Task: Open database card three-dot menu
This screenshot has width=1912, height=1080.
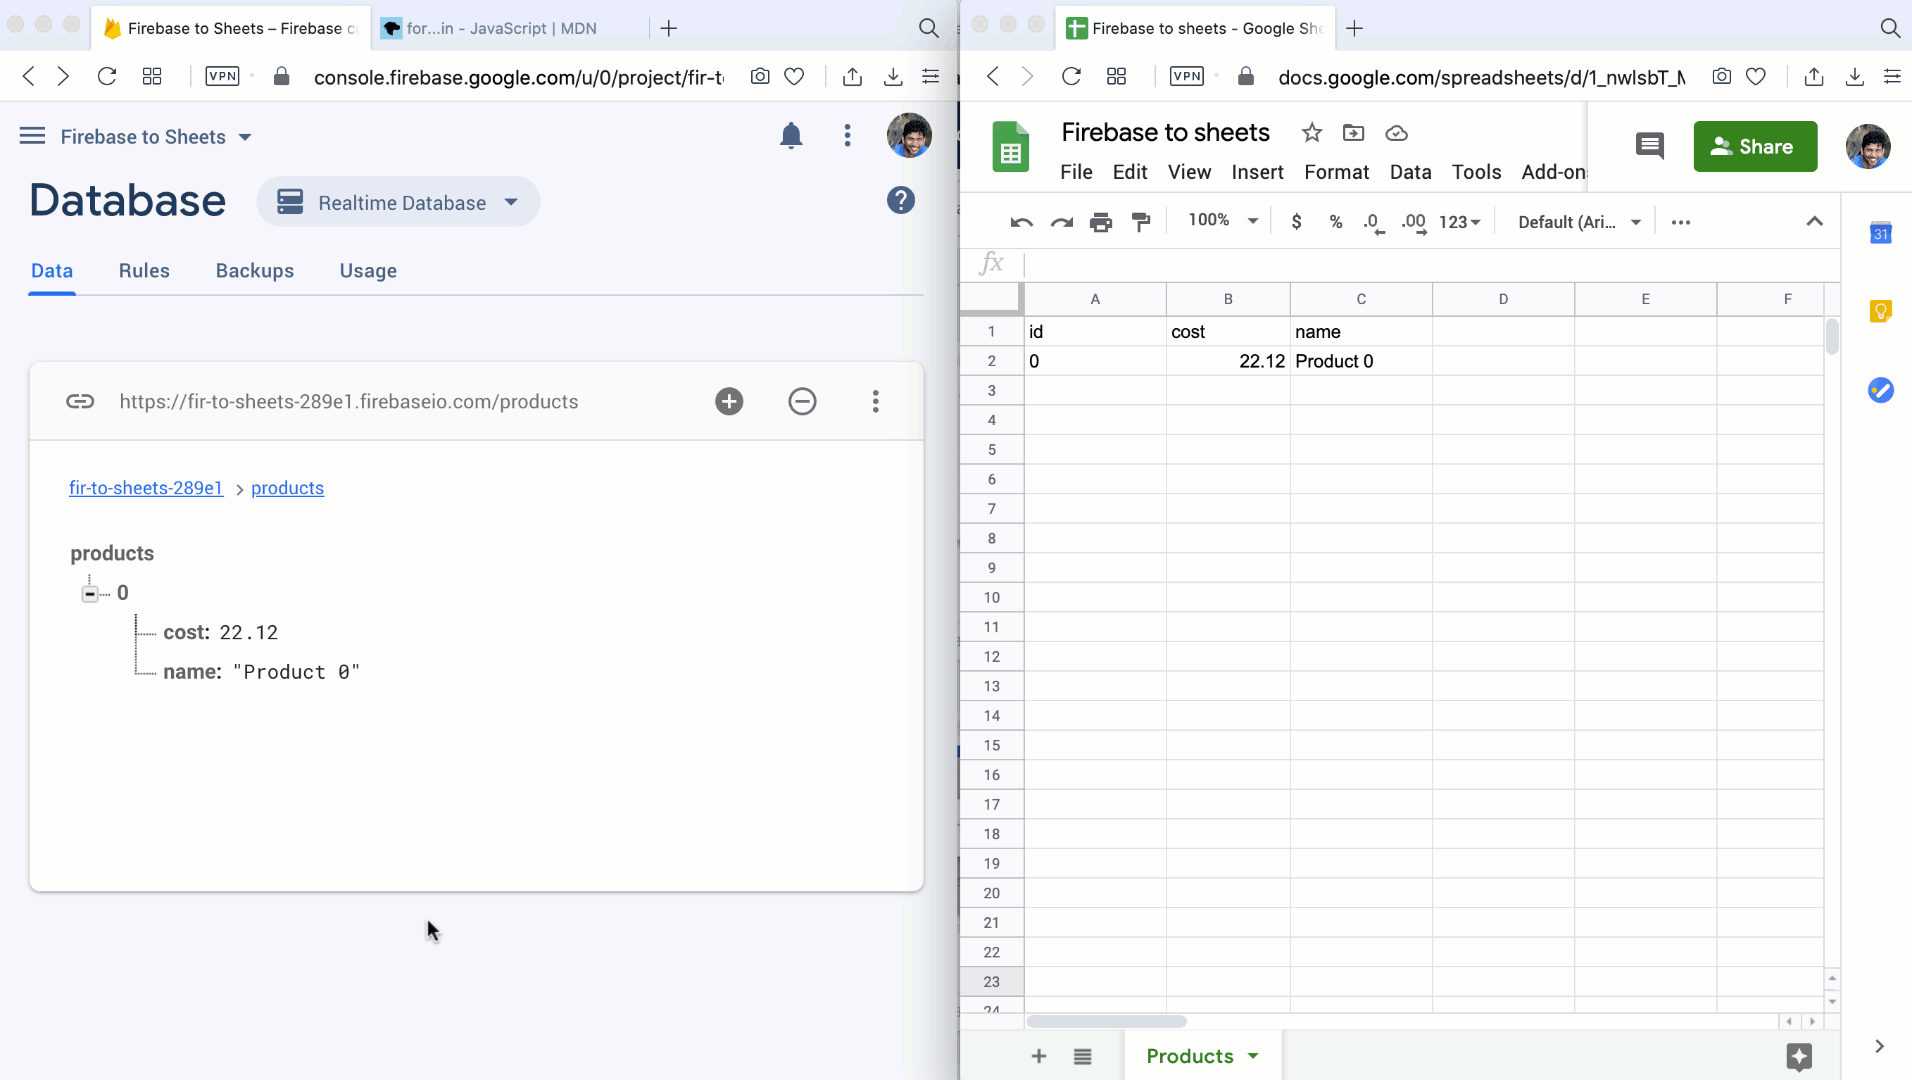Action: (x=875, y=402)
